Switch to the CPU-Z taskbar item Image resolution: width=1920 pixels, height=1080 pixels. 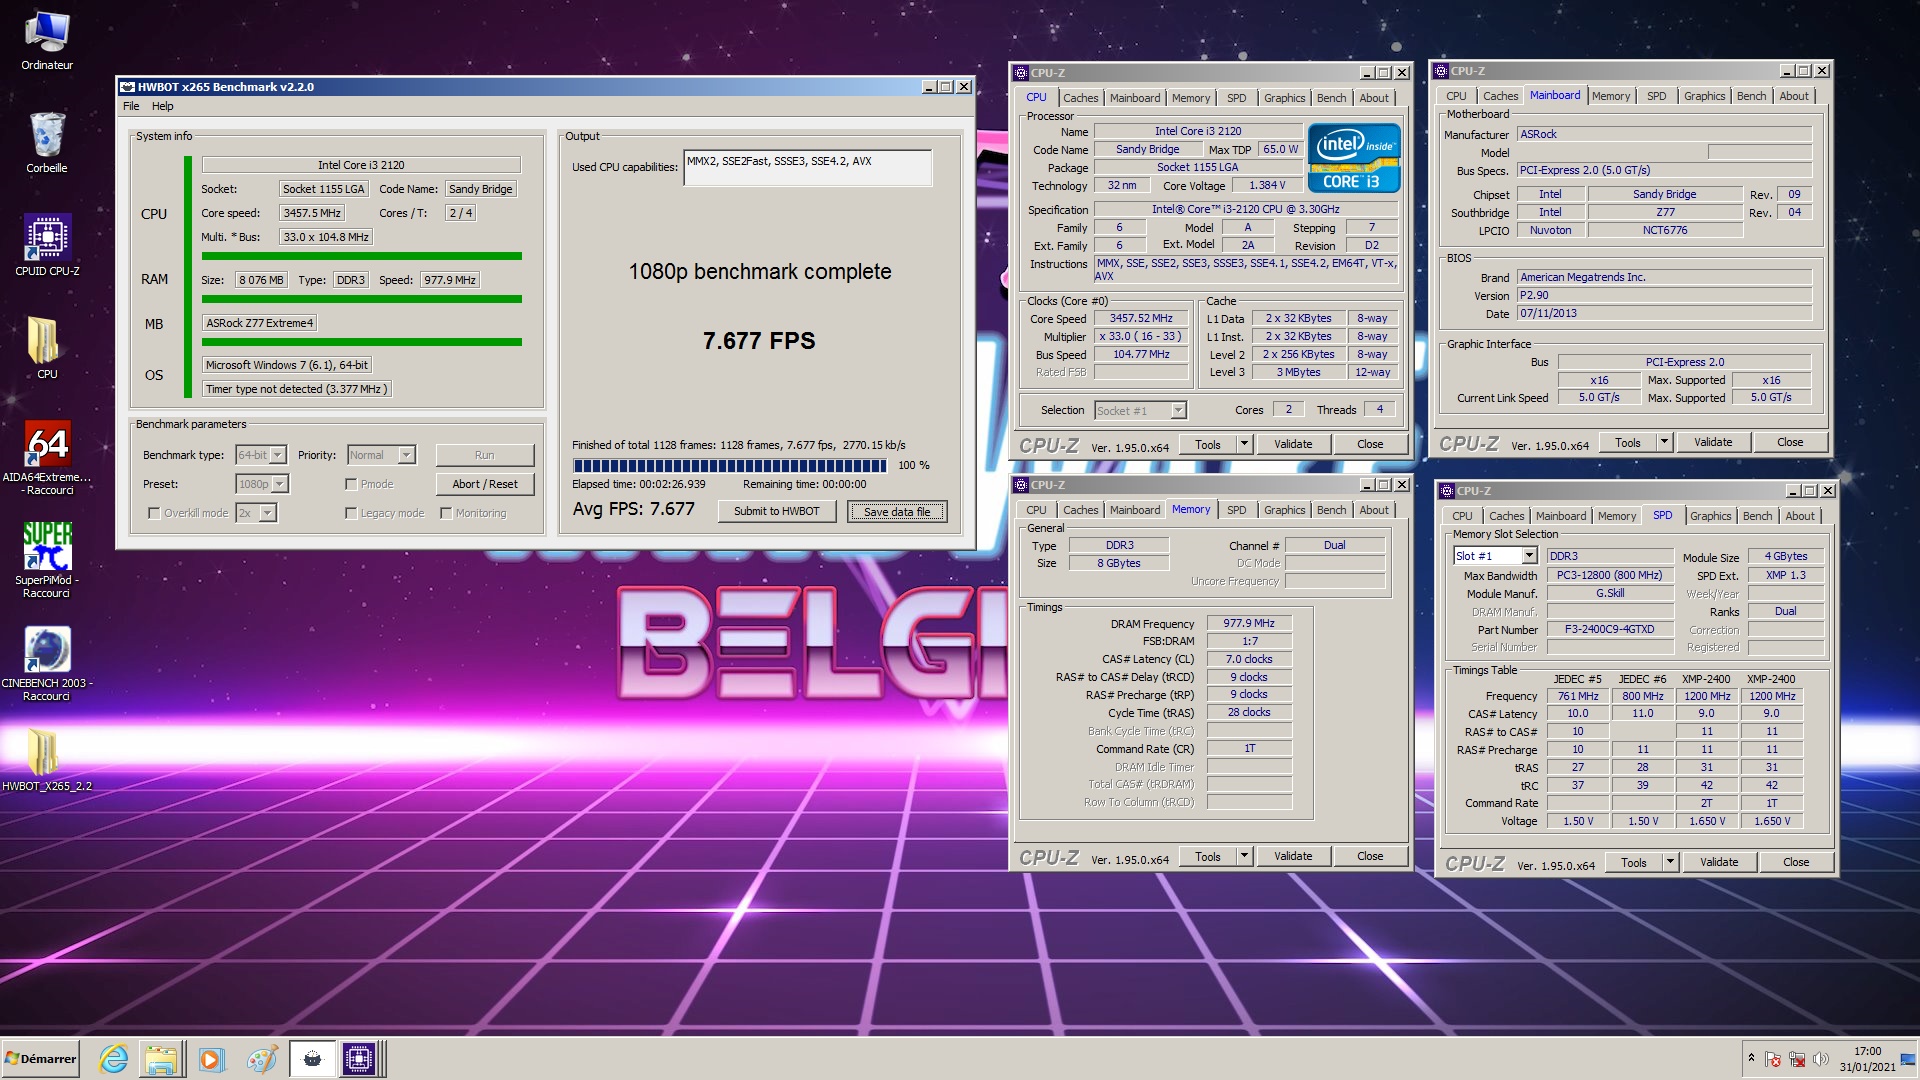(x=359, y=1059)
